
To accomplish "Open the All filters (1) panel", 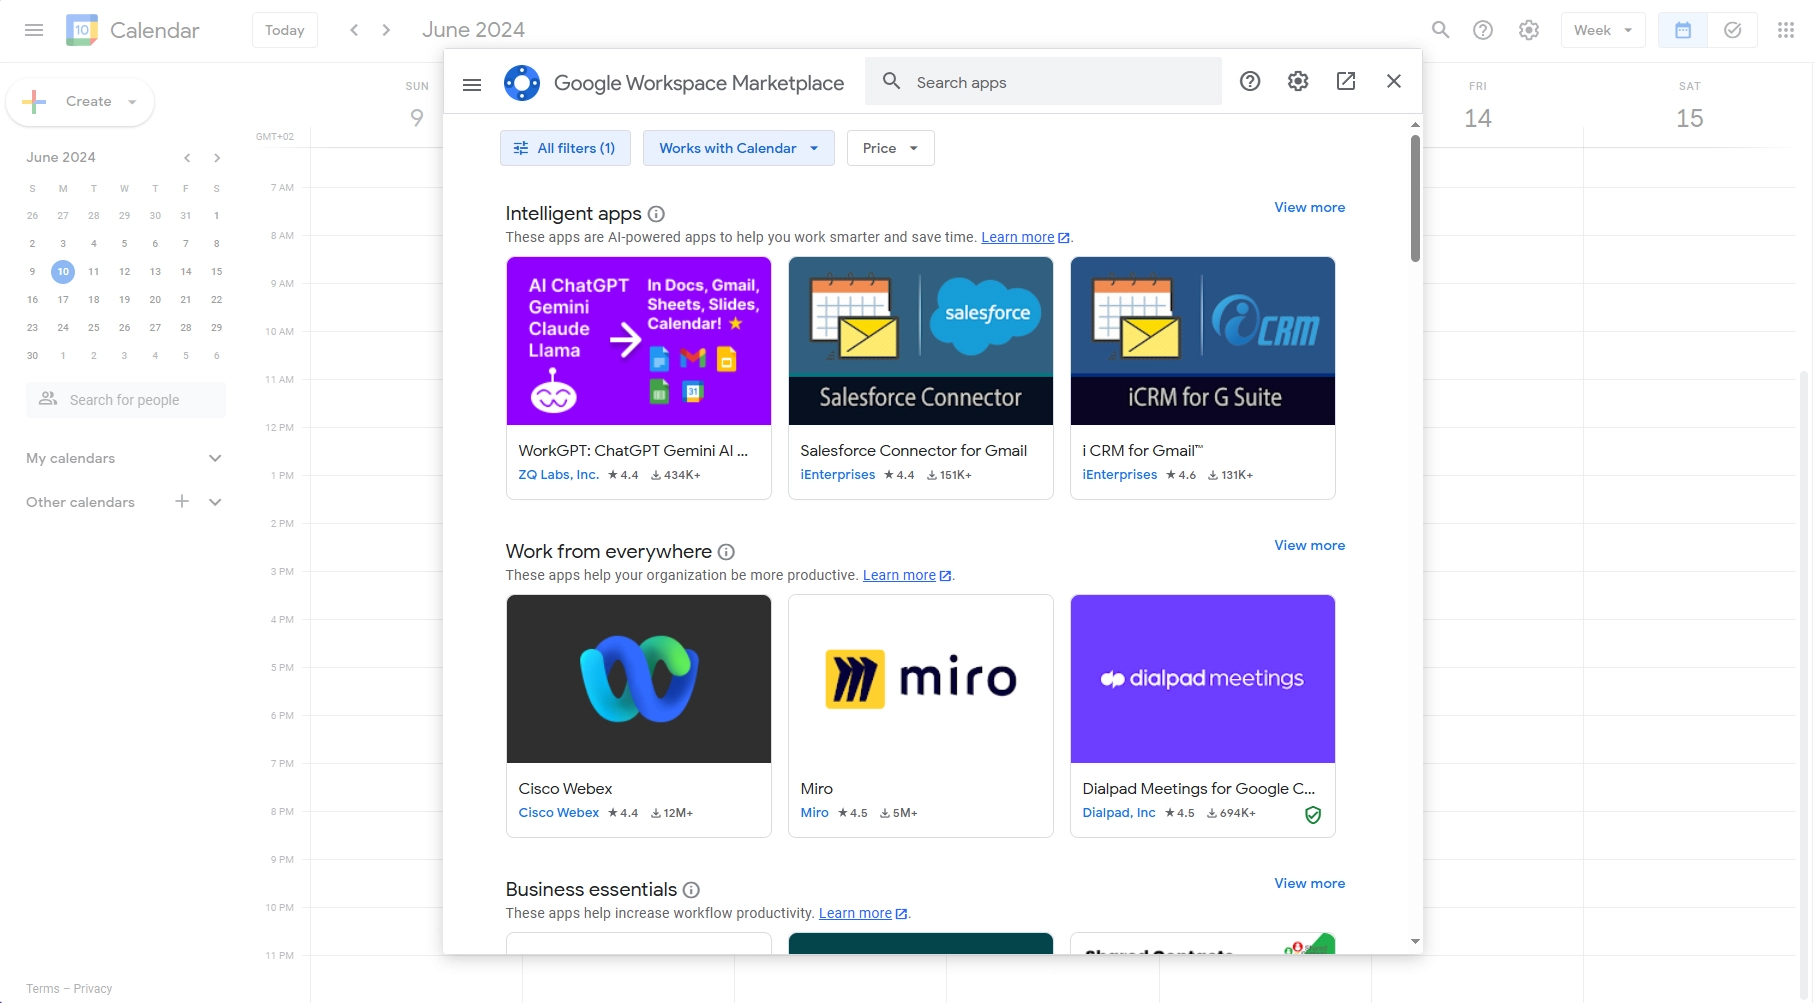I will (x=565, y=148).
